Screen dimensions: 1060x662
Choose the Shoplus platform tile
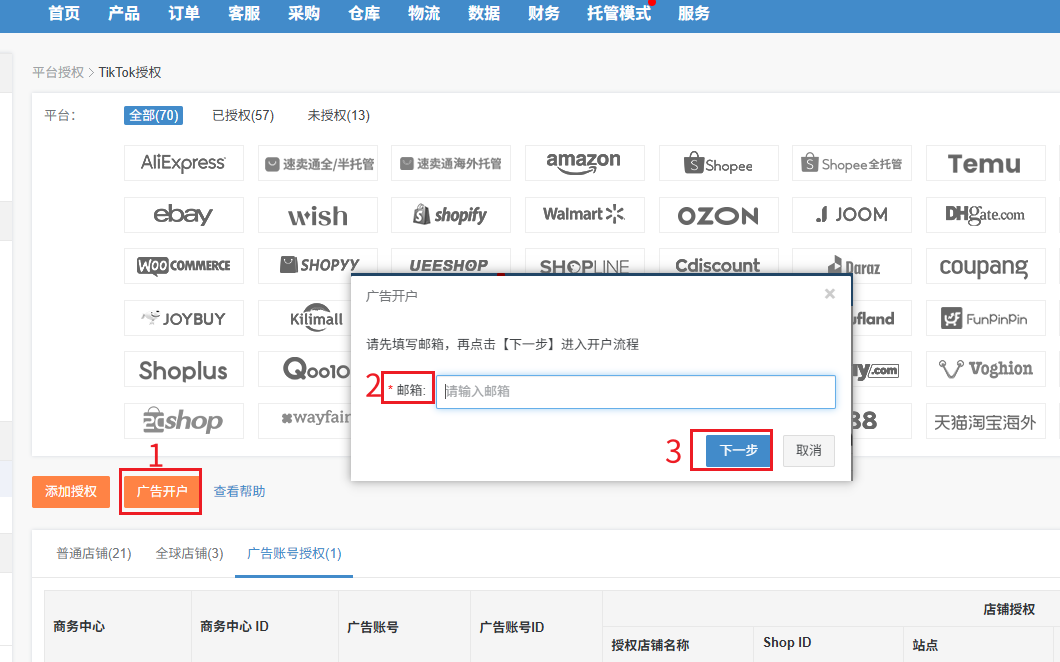tap(183, 369)
